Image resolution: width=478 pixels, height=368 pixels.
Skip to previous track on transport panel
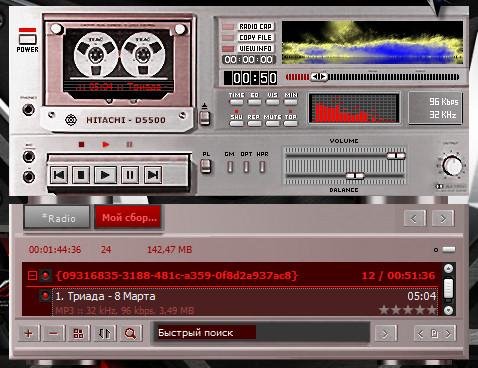[x=59, y=175]
